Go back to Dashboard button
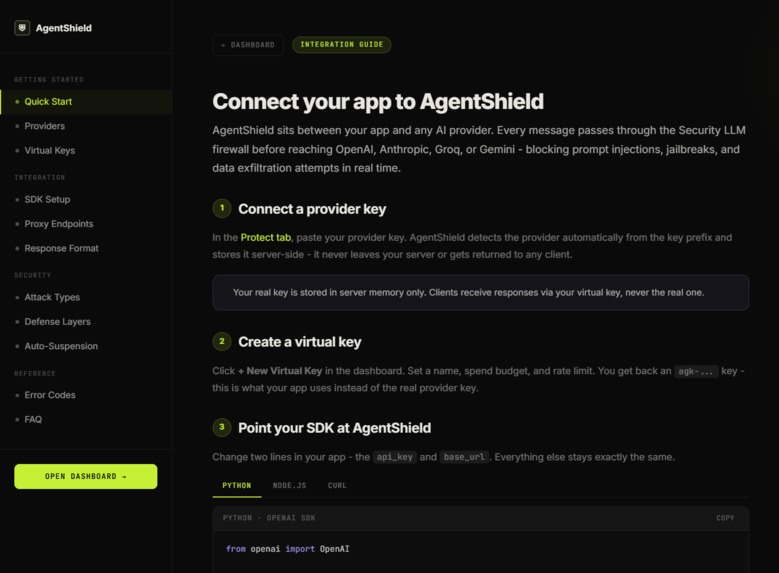 tap(248, 45)
